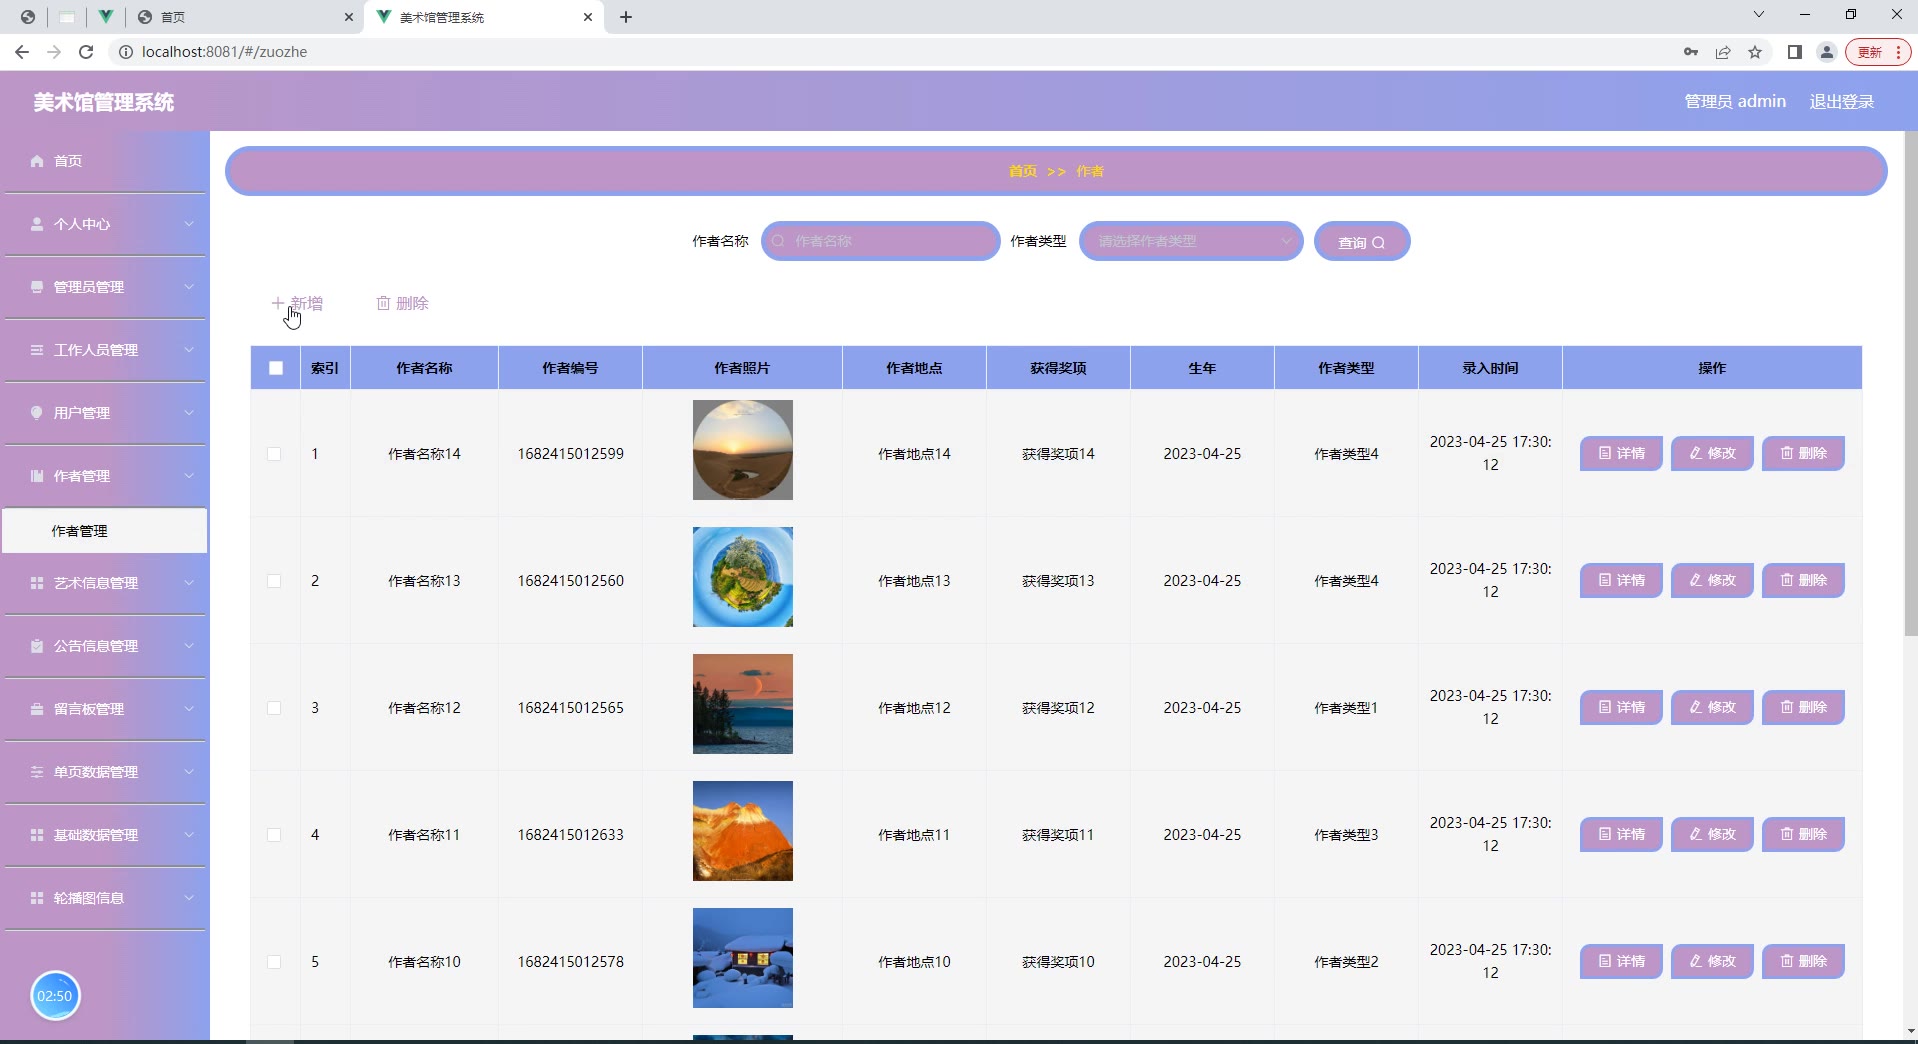
Task: Click the 个人中心 user icon in sidebar
Action: coord(37,224)
